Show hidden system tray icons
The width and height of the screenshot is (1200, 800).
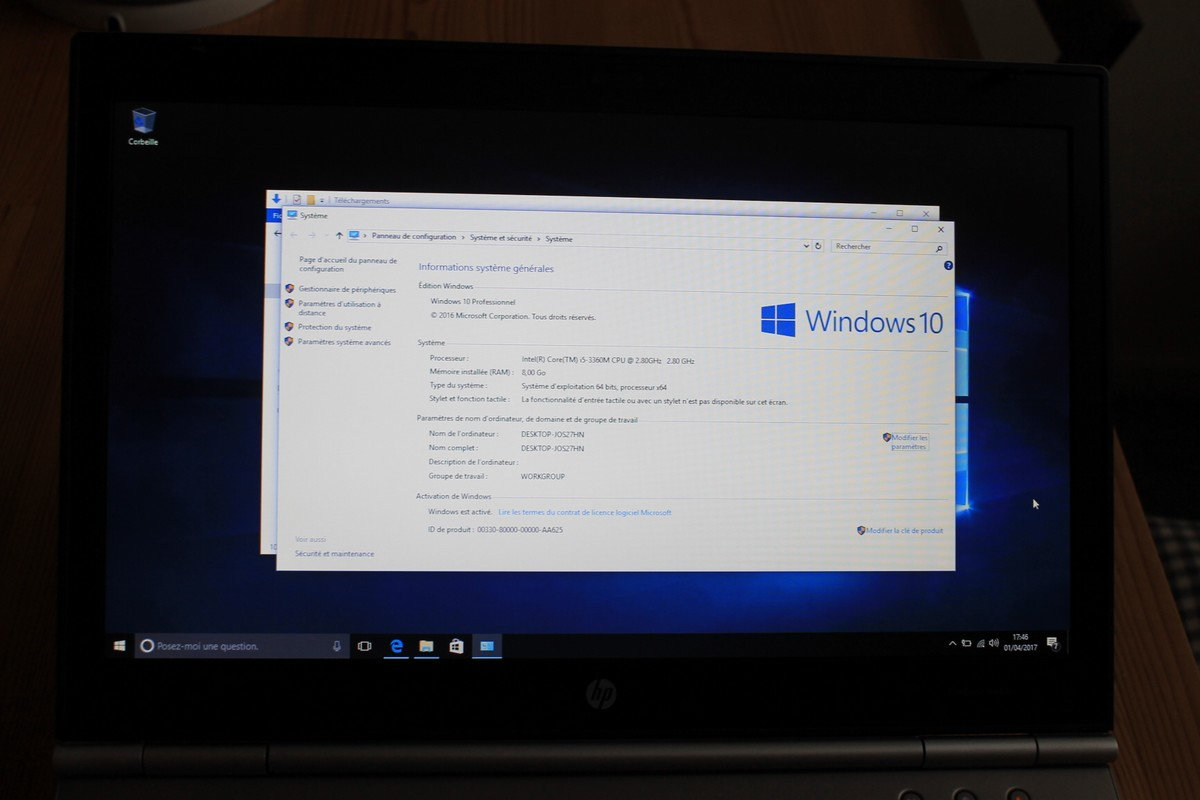coord(952,643)
